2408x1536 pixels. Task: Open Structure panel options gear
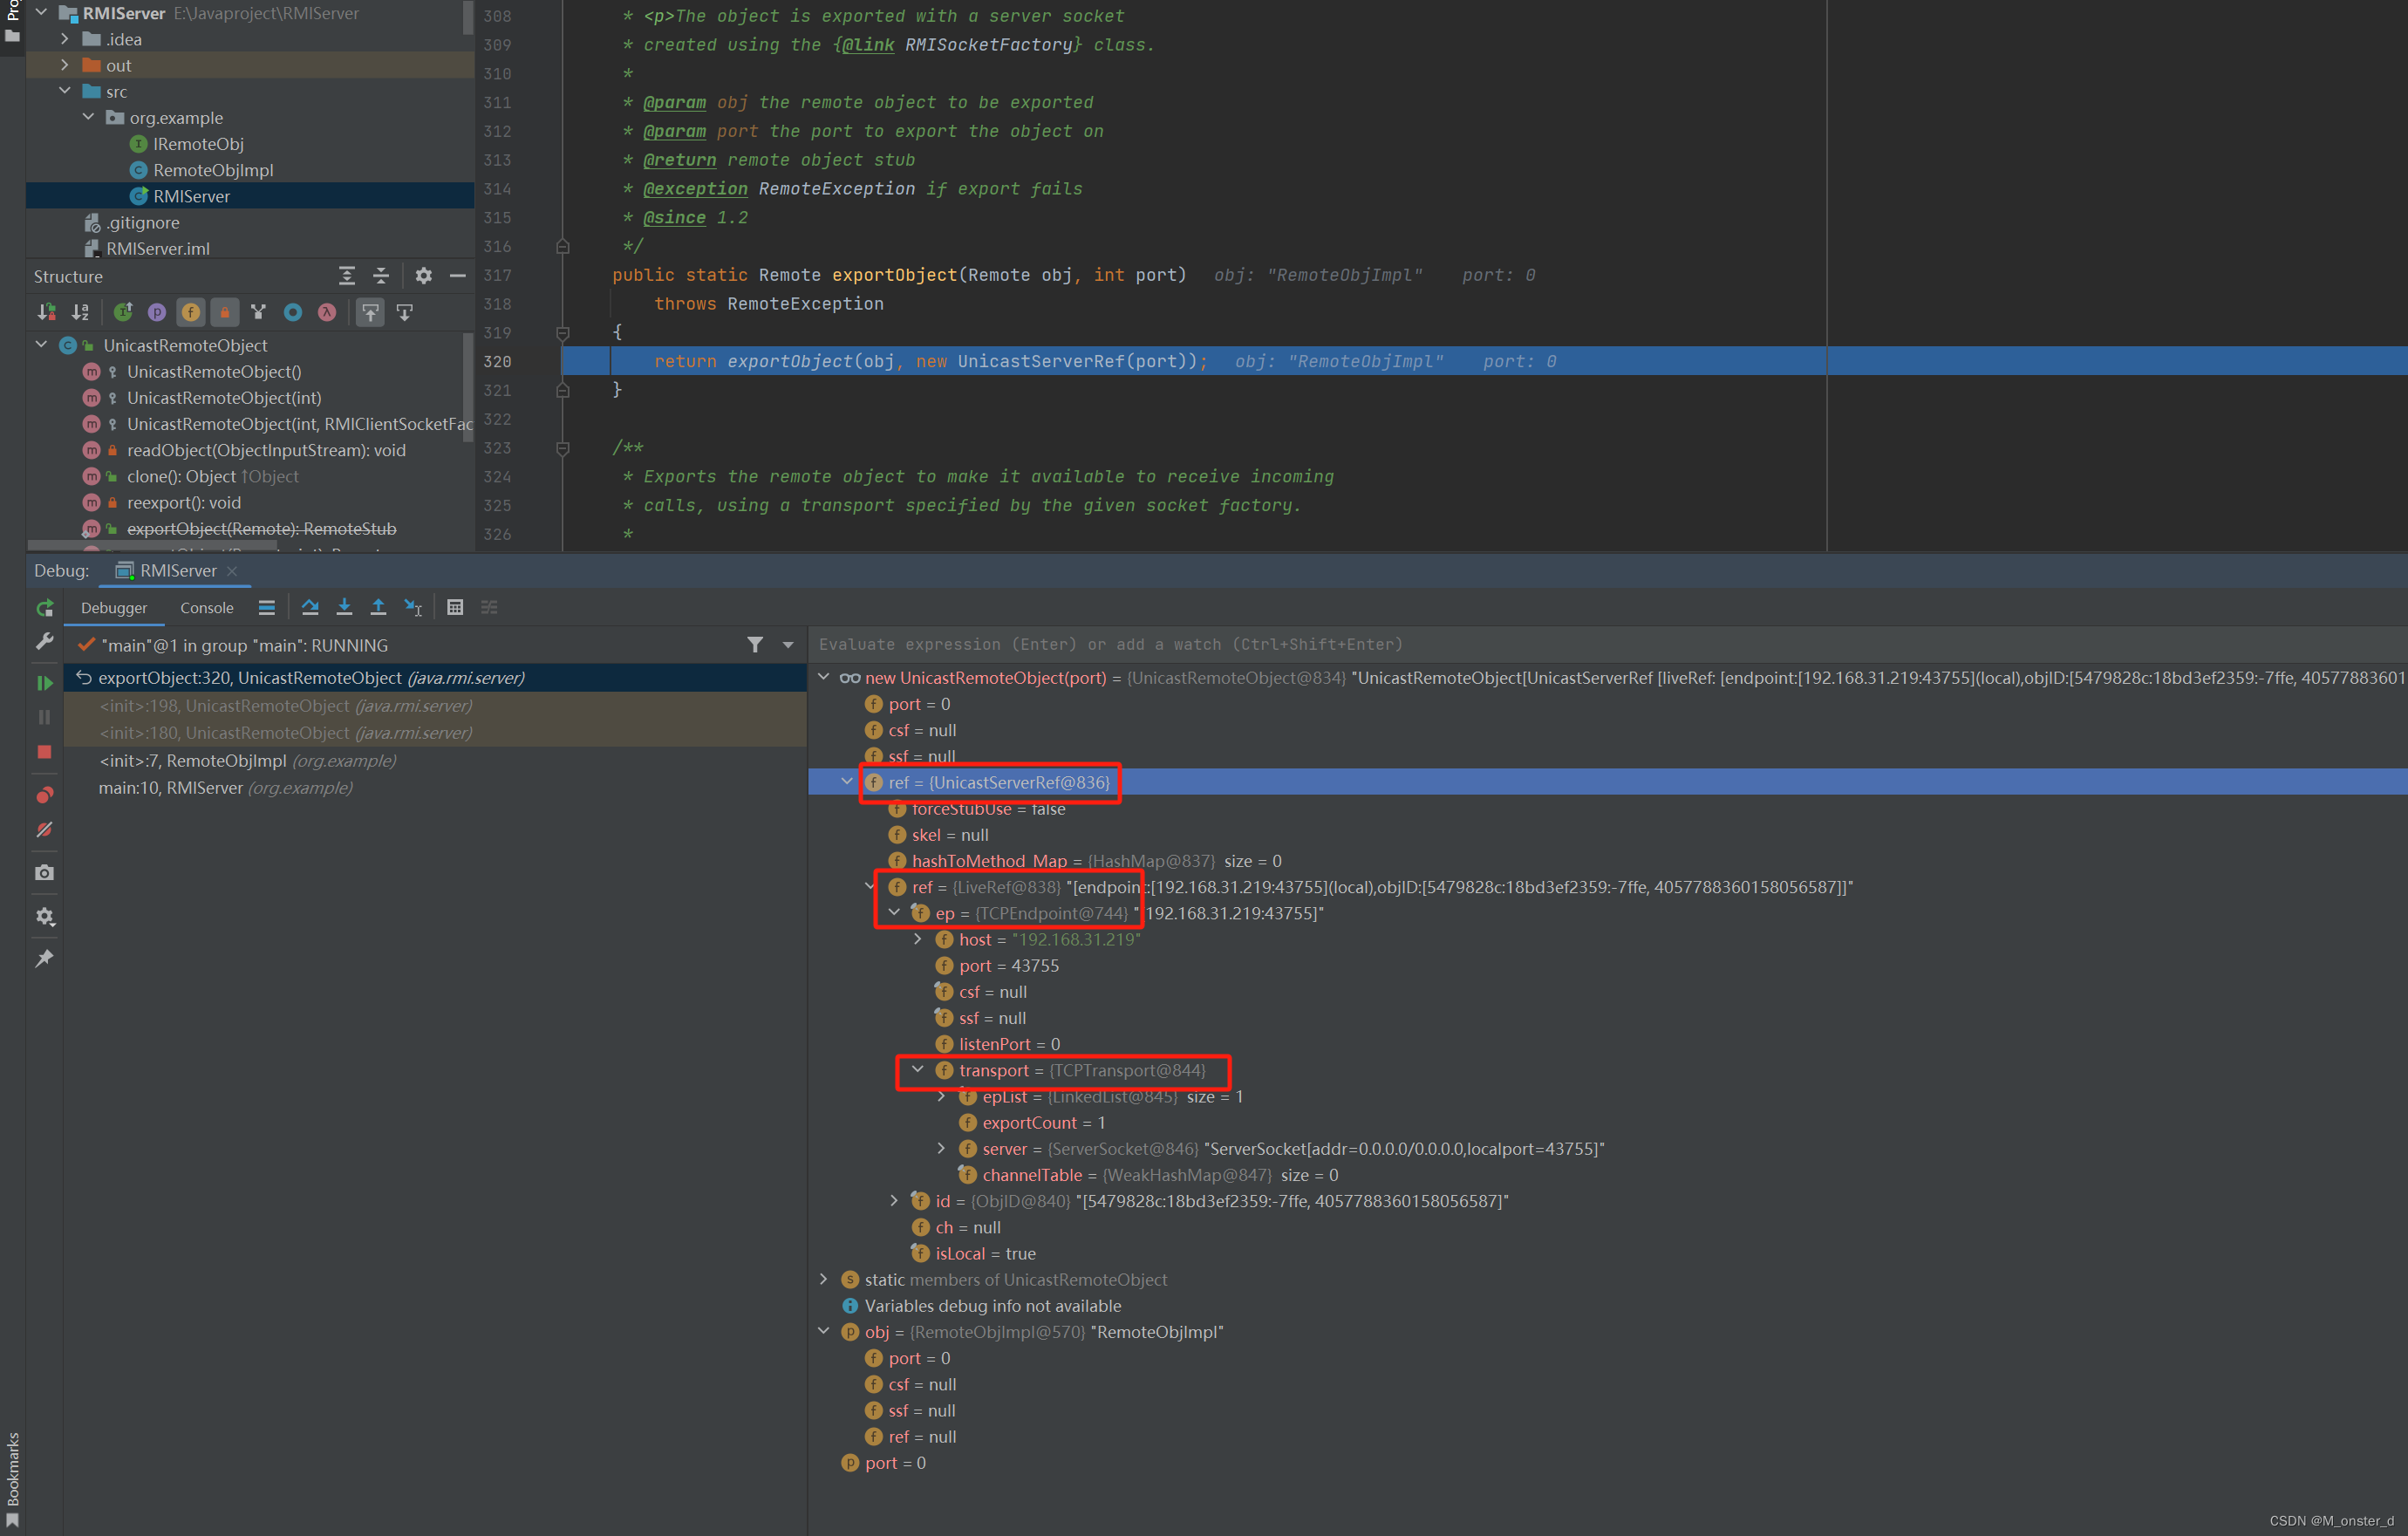tap(424, 276)
